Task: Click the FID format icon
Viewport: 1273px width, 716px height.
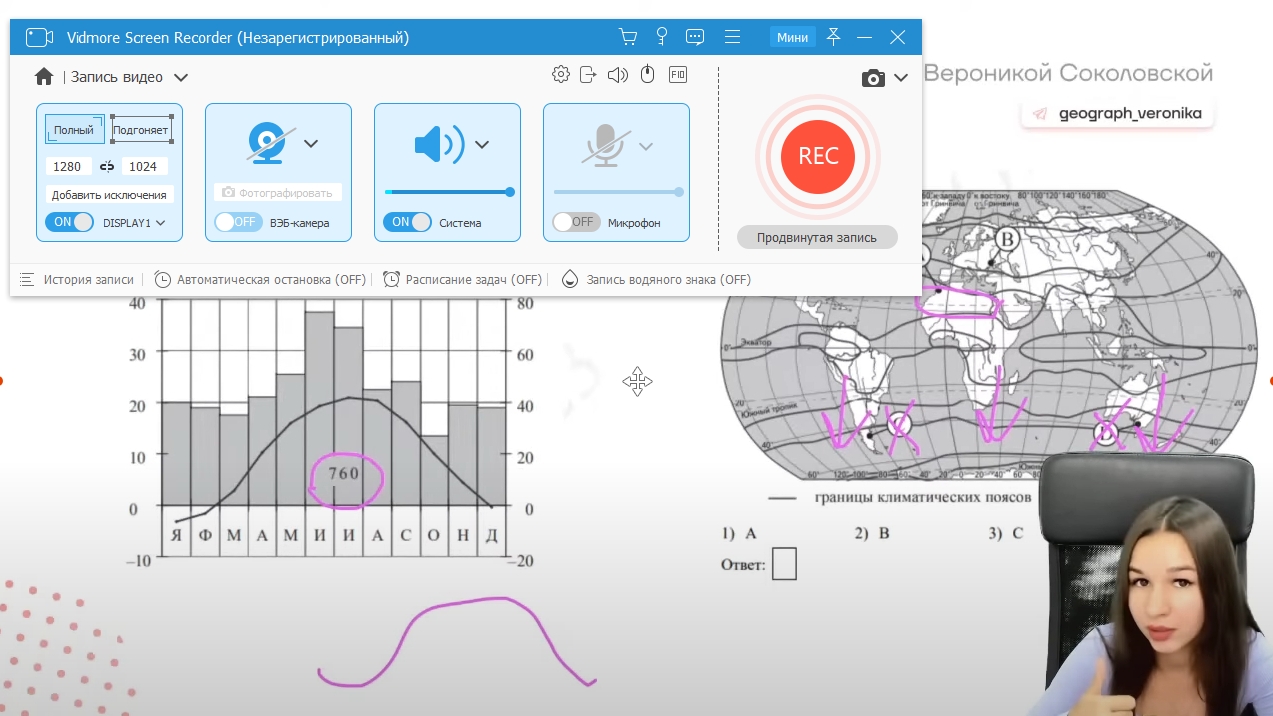Action: tap(678, 75)
